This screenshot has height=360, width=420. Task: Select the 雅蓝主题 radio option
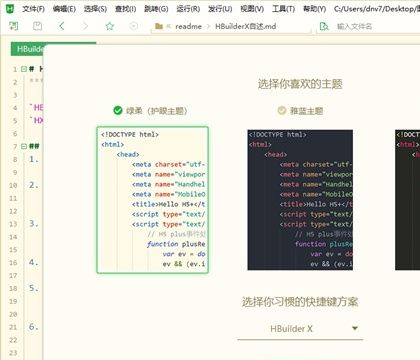300,111
